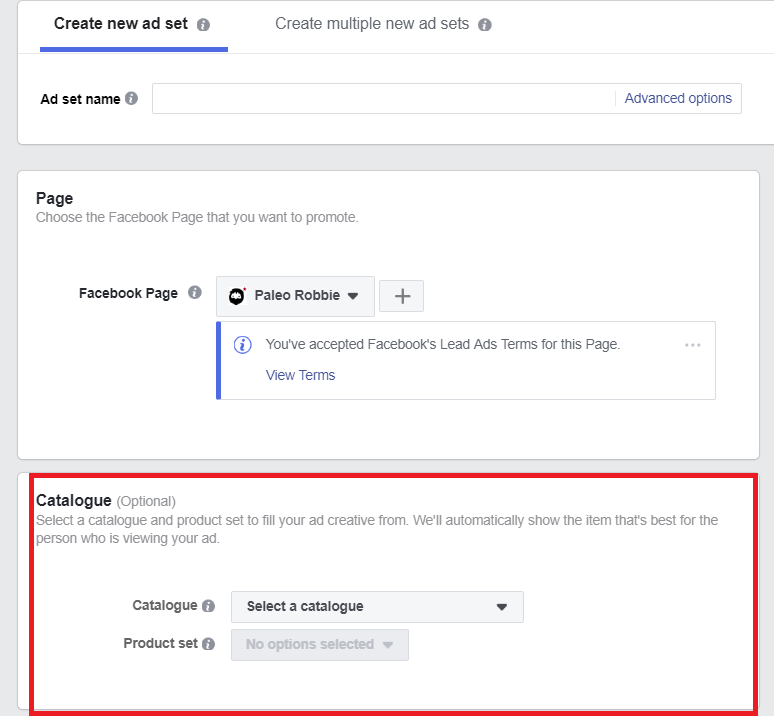774x716 pixels.
Task: Click the Ad set name info icon
Action: [132, 99]
